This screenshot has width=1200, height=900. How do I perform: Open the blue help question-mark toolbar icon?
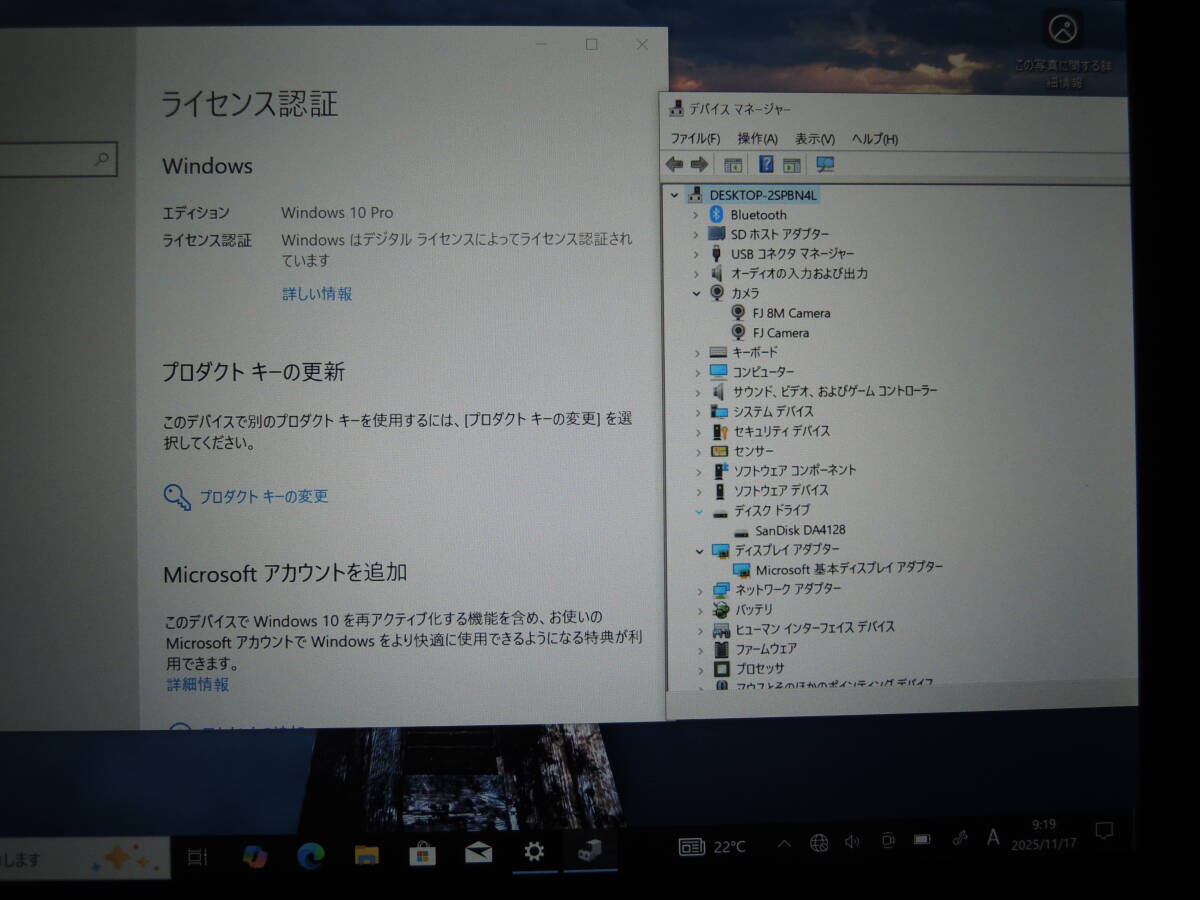766,164
